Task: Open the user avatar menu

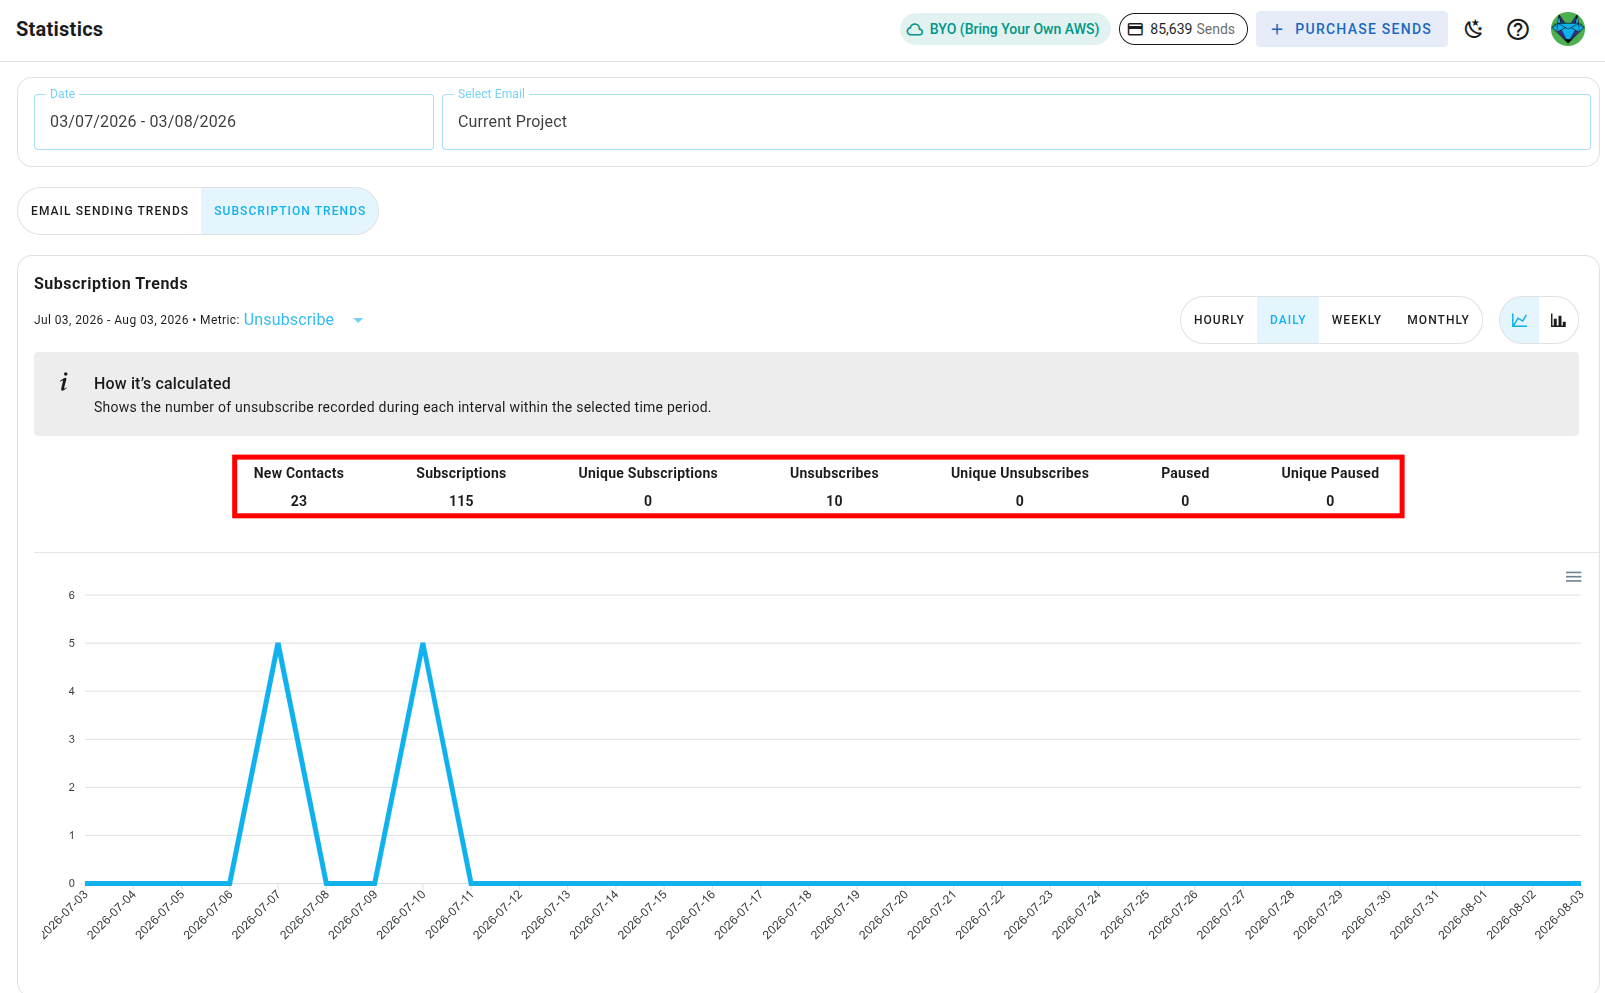Action: coord(1568,29)
